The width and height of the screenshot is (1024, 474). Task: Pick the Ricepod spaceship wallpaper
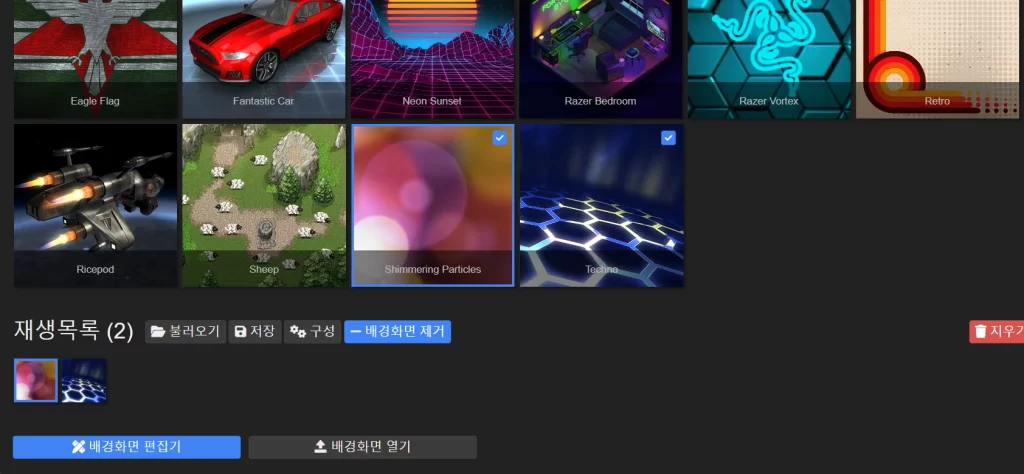[95, 205]
